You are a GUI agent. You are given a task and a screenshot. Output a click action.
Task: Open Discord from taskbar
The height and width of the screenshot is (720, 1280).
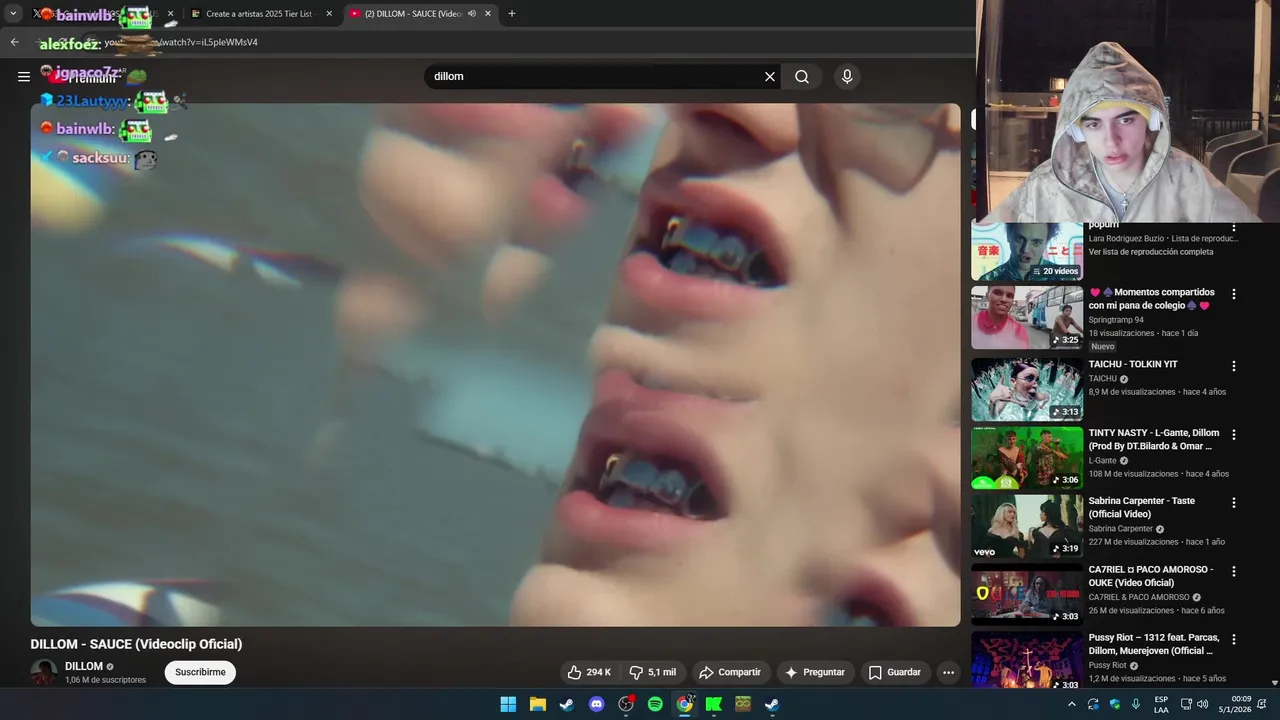(597, 704)
